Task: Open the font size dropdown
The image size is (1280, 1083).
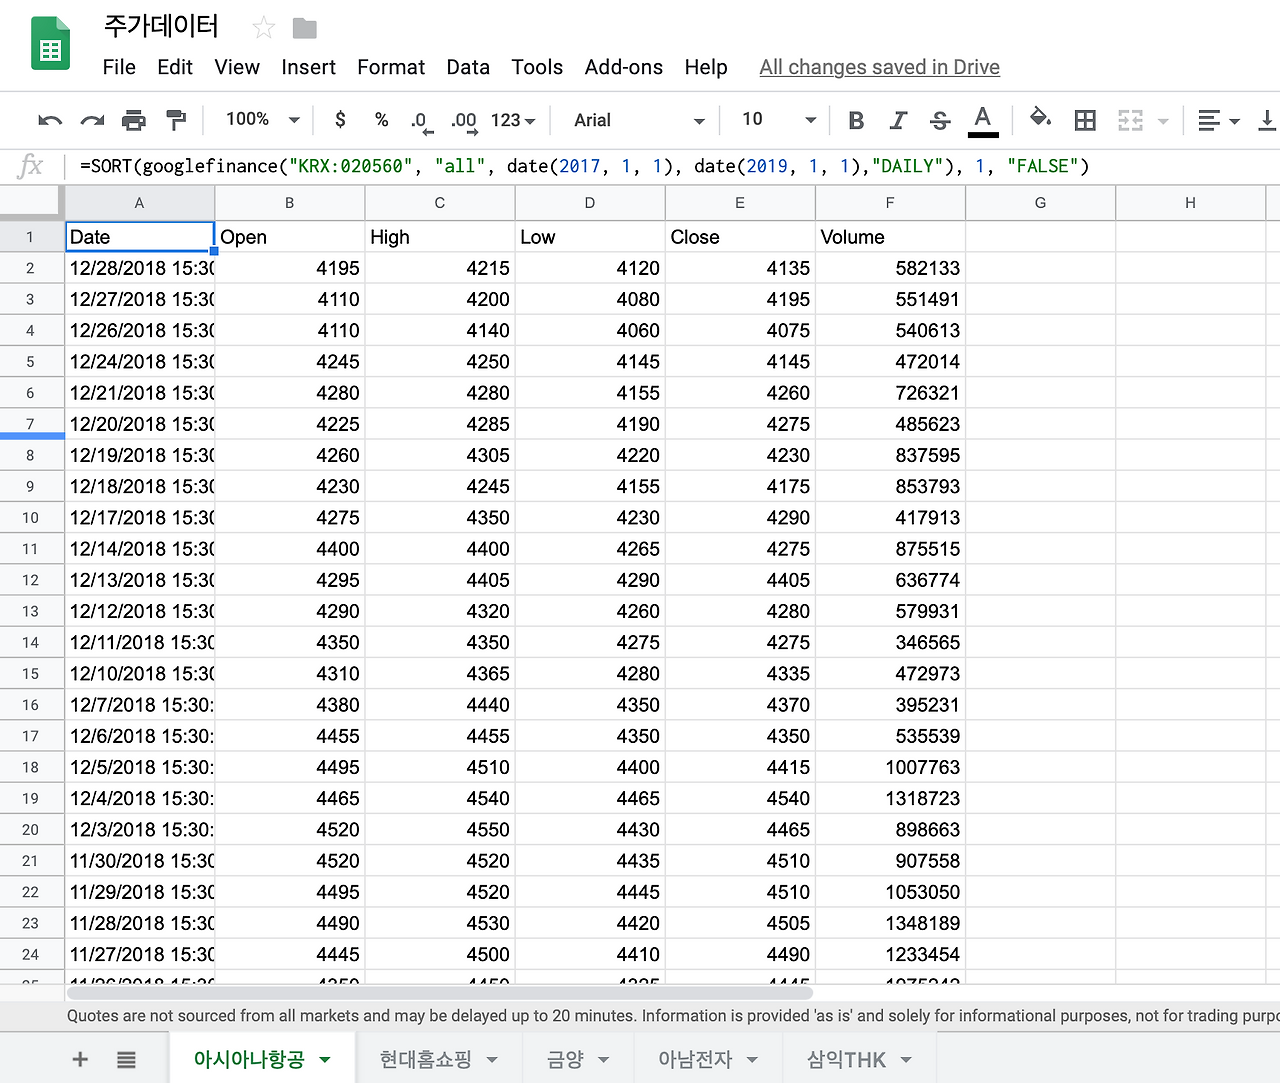Action: pos(780,120)
